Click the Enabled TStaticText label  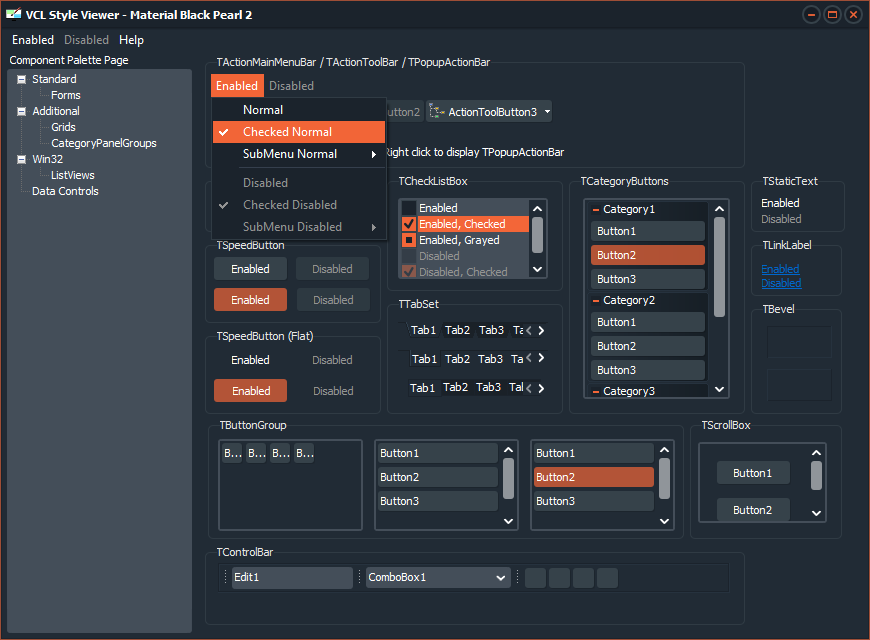(780, 203)
